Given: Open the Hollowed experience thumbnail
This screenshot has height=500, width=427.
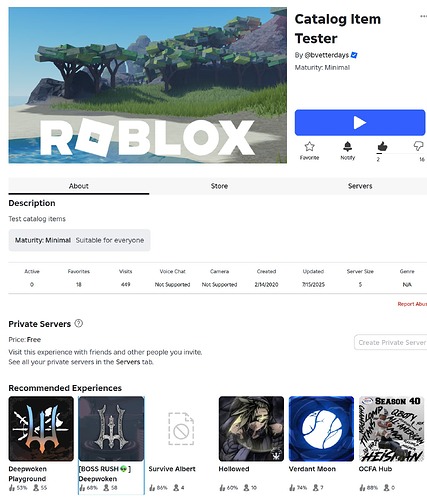Looking at the screenshot, I should 251,429.
